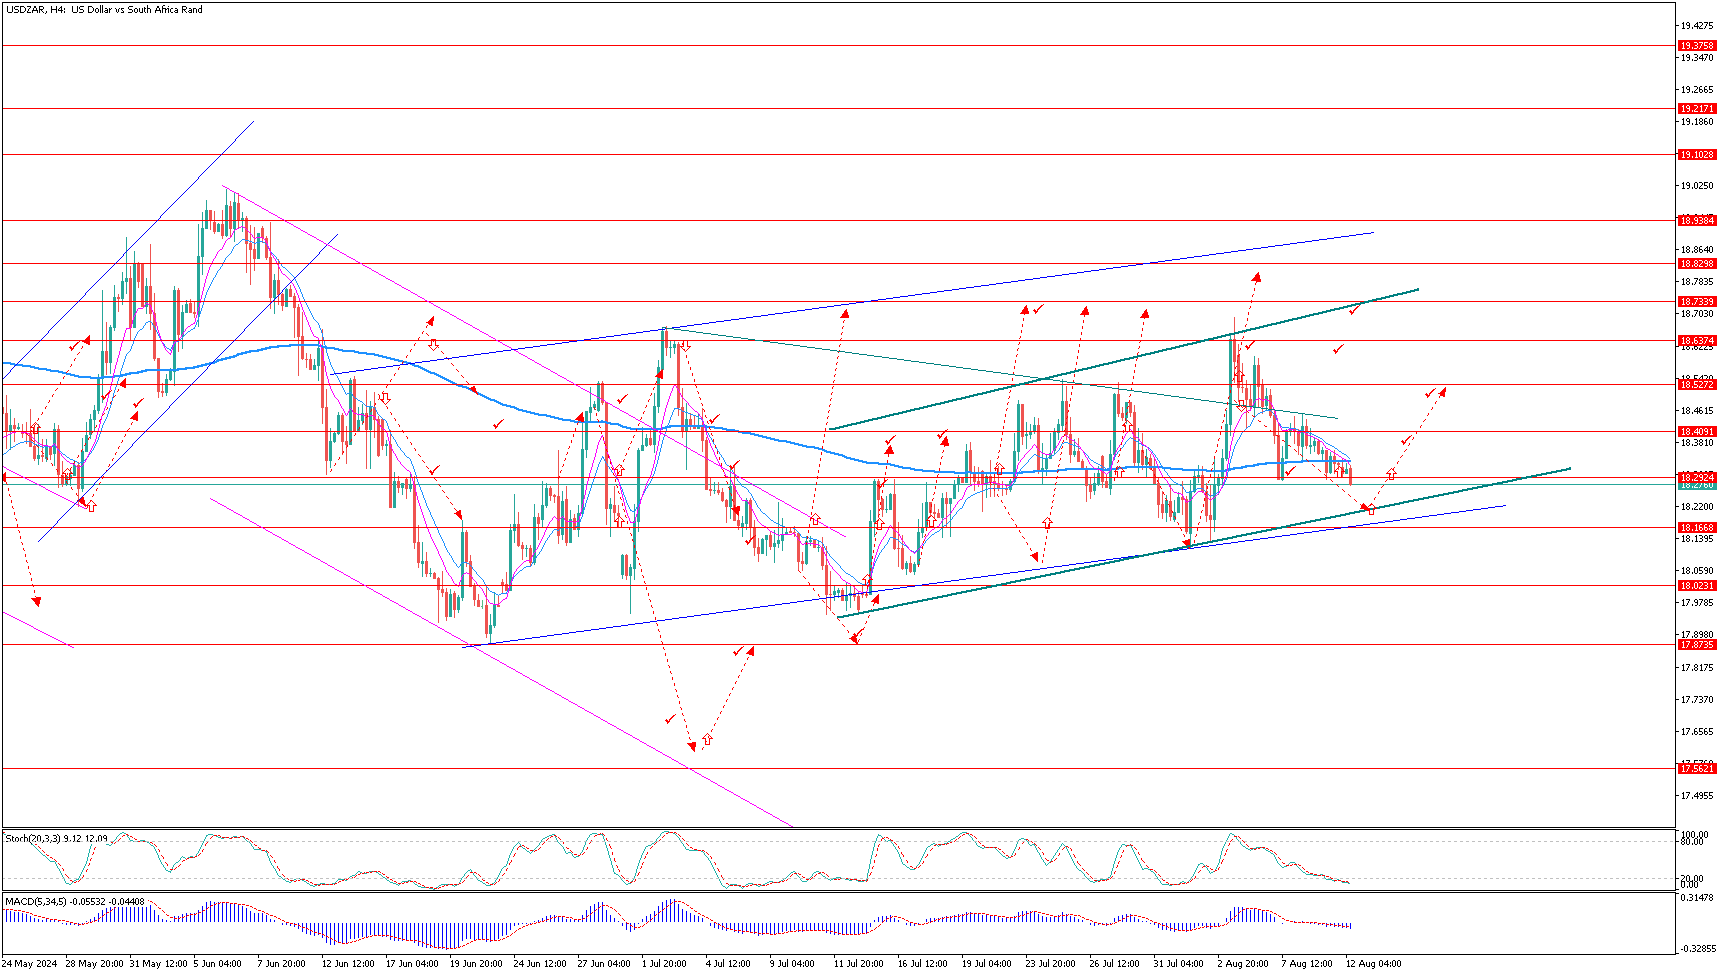Click the 2 Aug 20:00 time label

click(1243, 964)
